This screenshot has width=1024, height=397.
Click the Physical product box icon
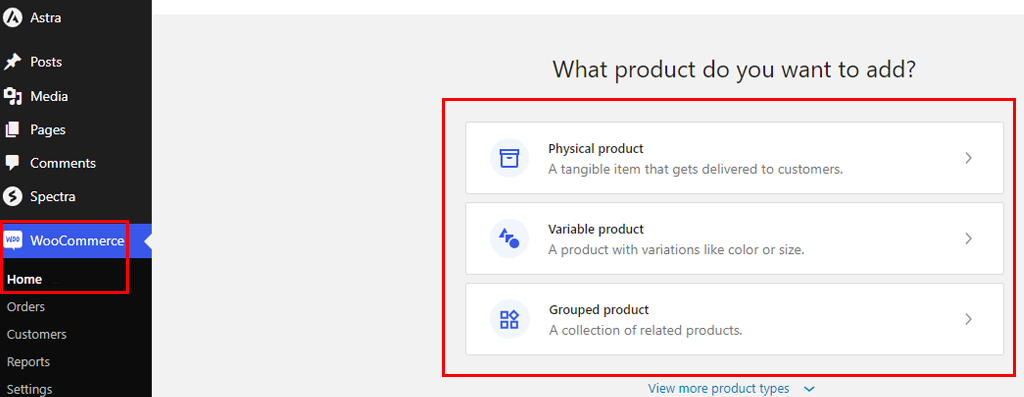click(x=509, y=158)
